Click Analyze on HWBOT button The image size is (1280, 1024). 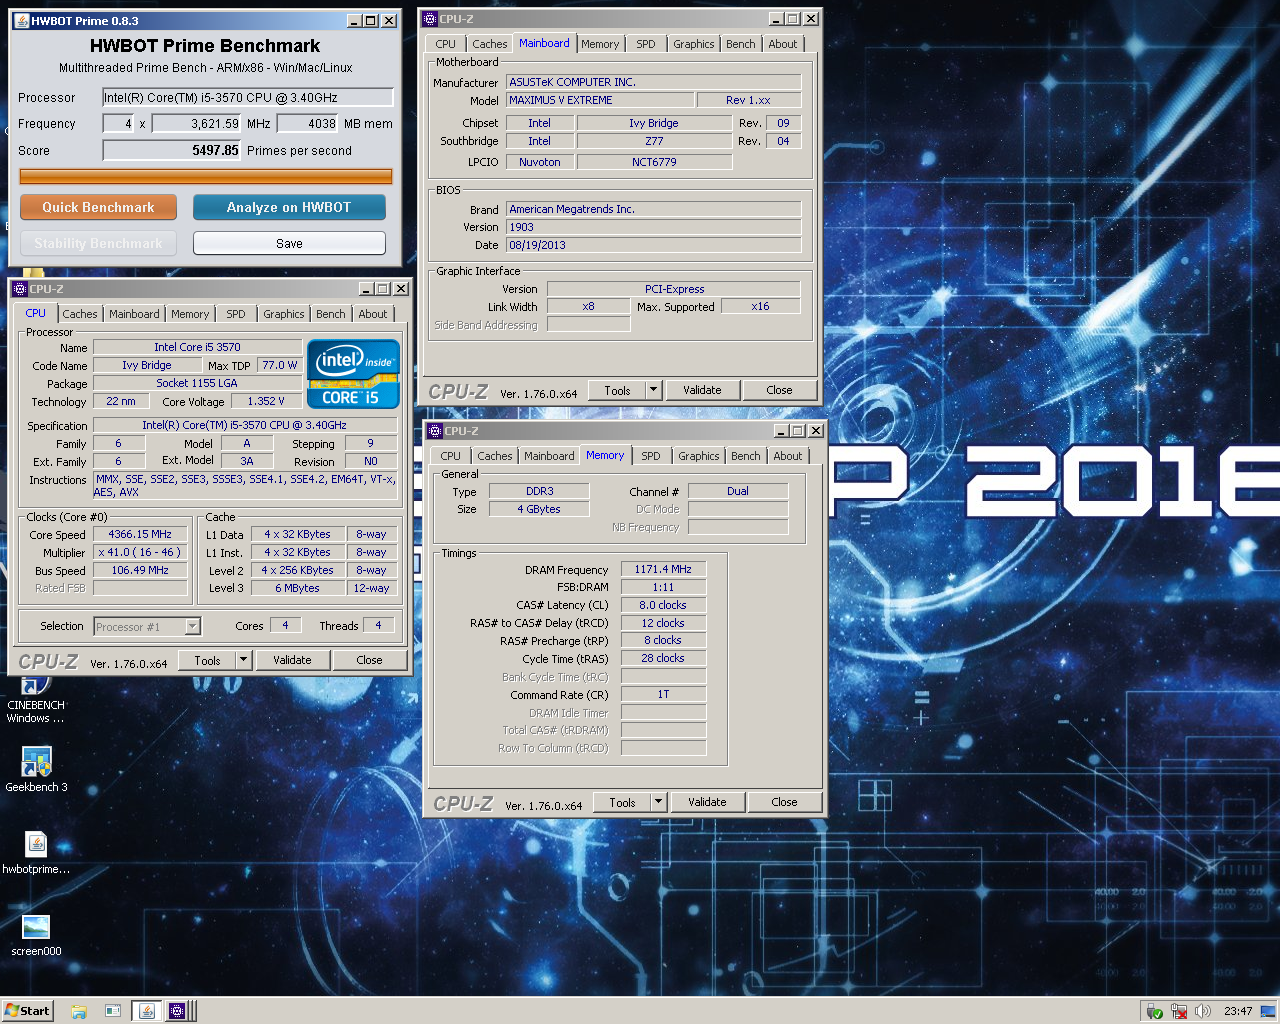289,207
